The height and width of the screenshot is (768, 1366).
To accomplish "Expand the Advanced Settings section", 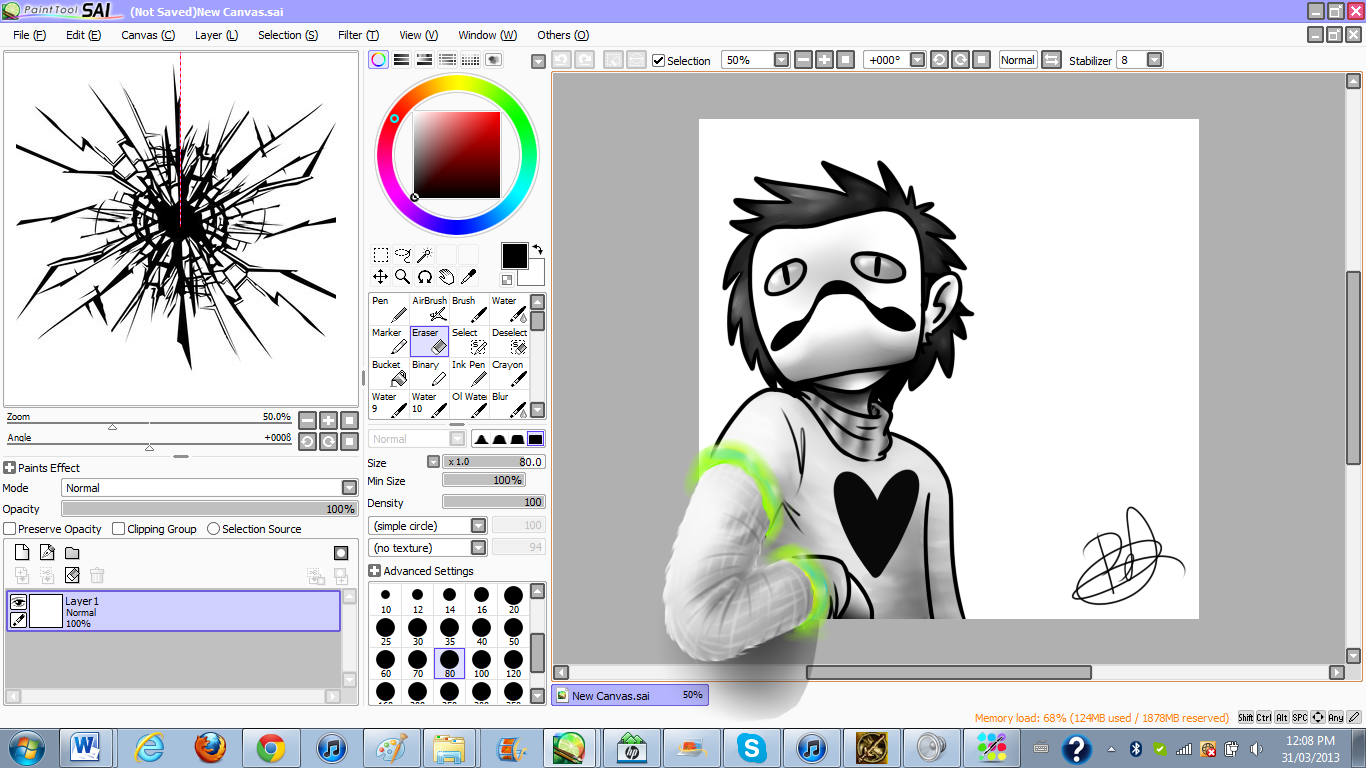I will (374, 571).
